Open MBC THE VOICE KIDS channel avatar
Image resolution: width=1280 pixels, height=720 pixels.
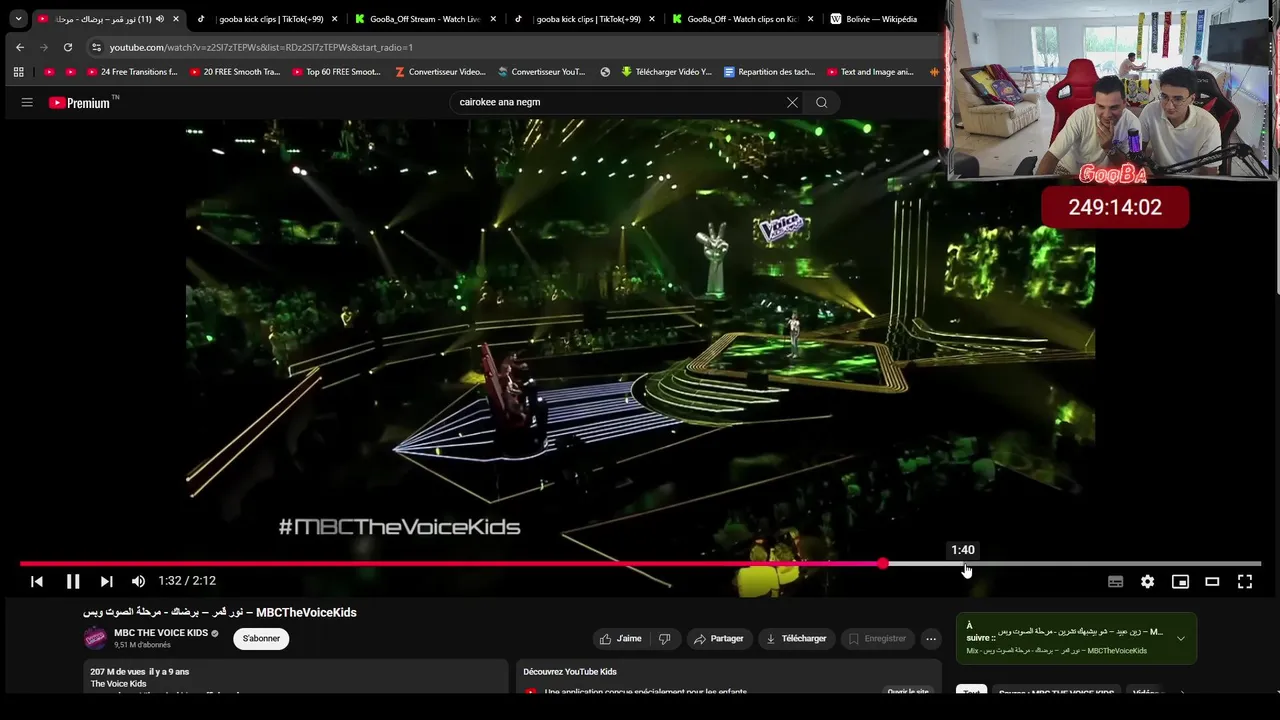pos(95,638)
